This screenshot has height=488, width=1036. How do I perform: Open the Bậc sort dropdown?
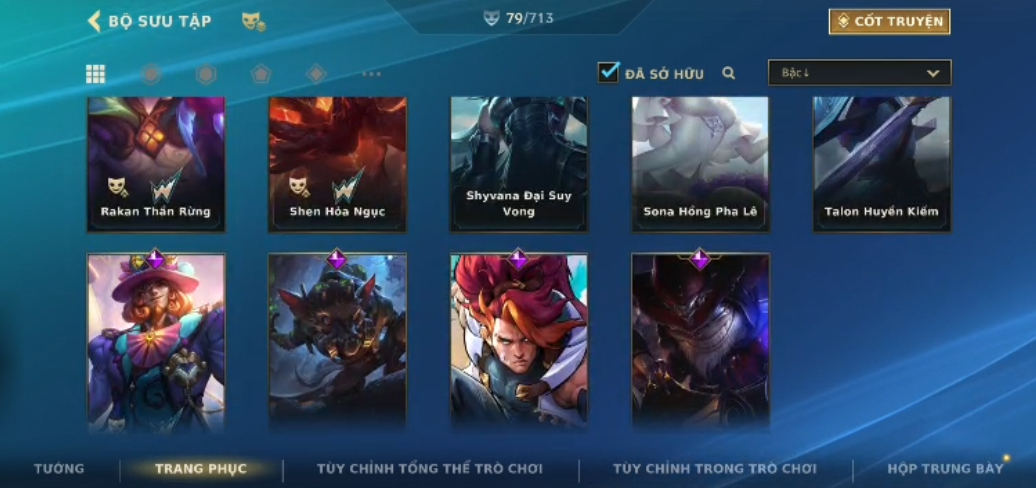pyautogui.click(x=860, y=73)
